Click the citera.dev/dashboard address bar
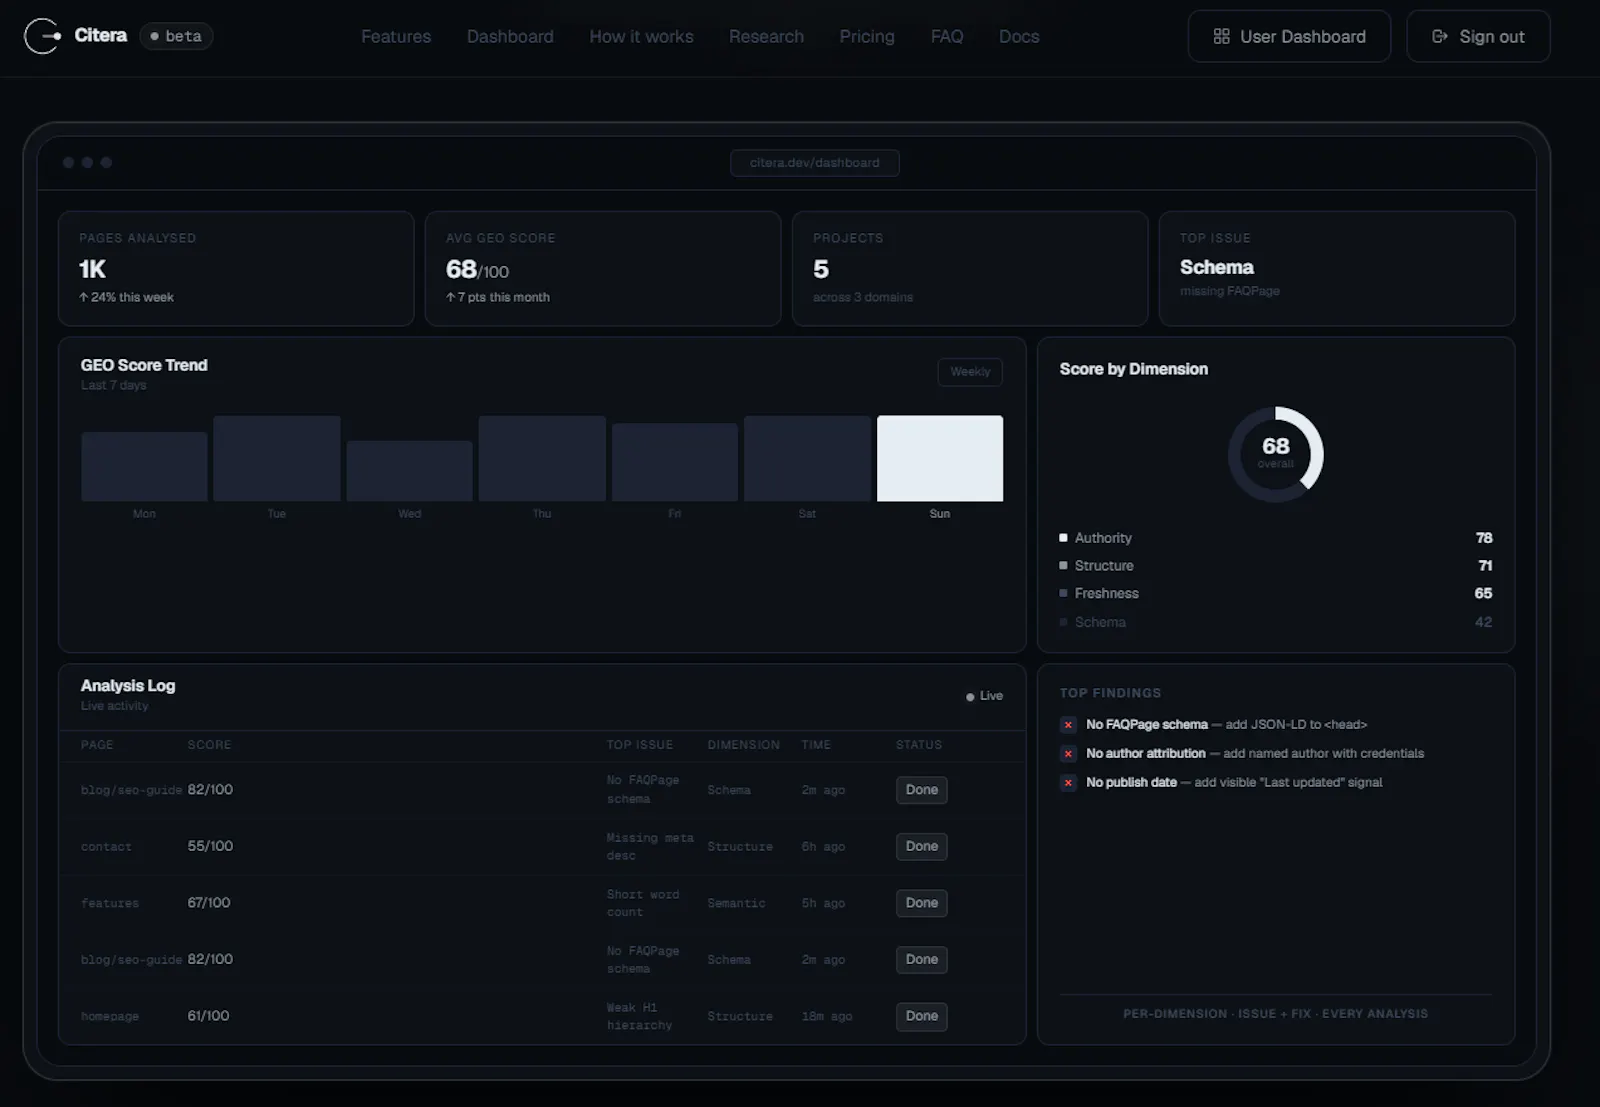 tap(815, 162)
